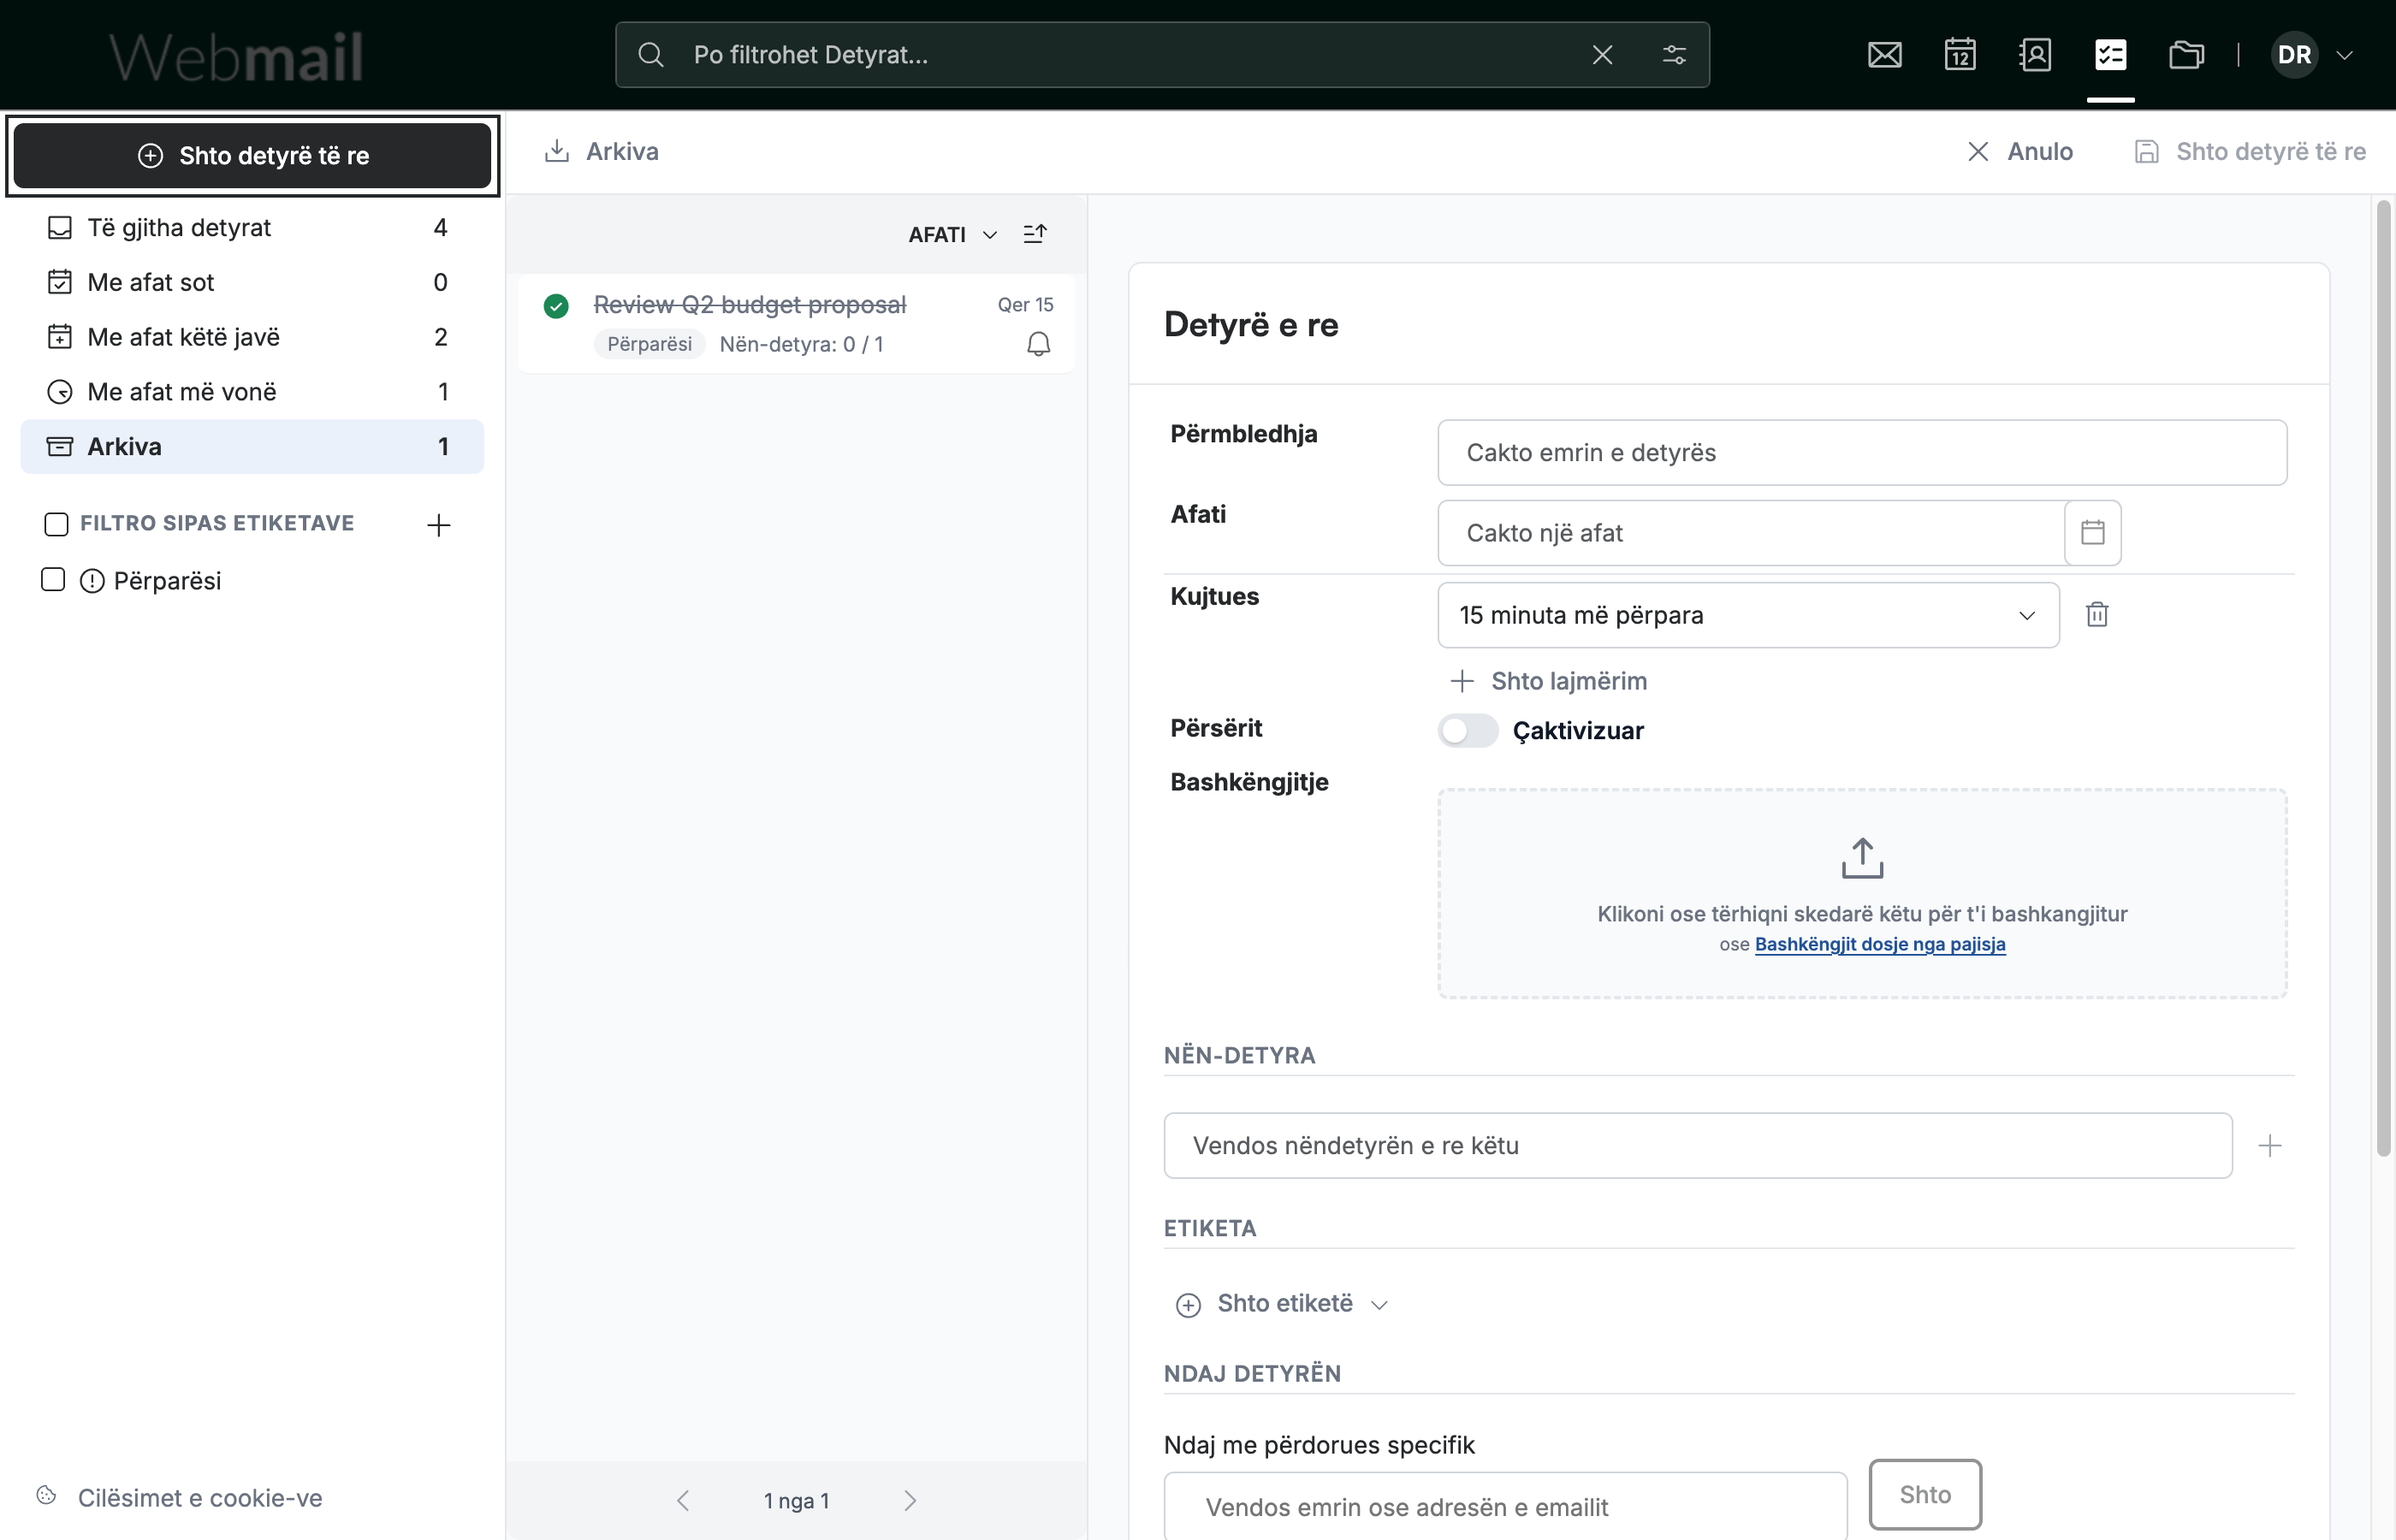Image resolution: width=2396 pixels, height=1540 pixels.
Task: Click the search magnifier icon
Action: click(x=651, y=55)
